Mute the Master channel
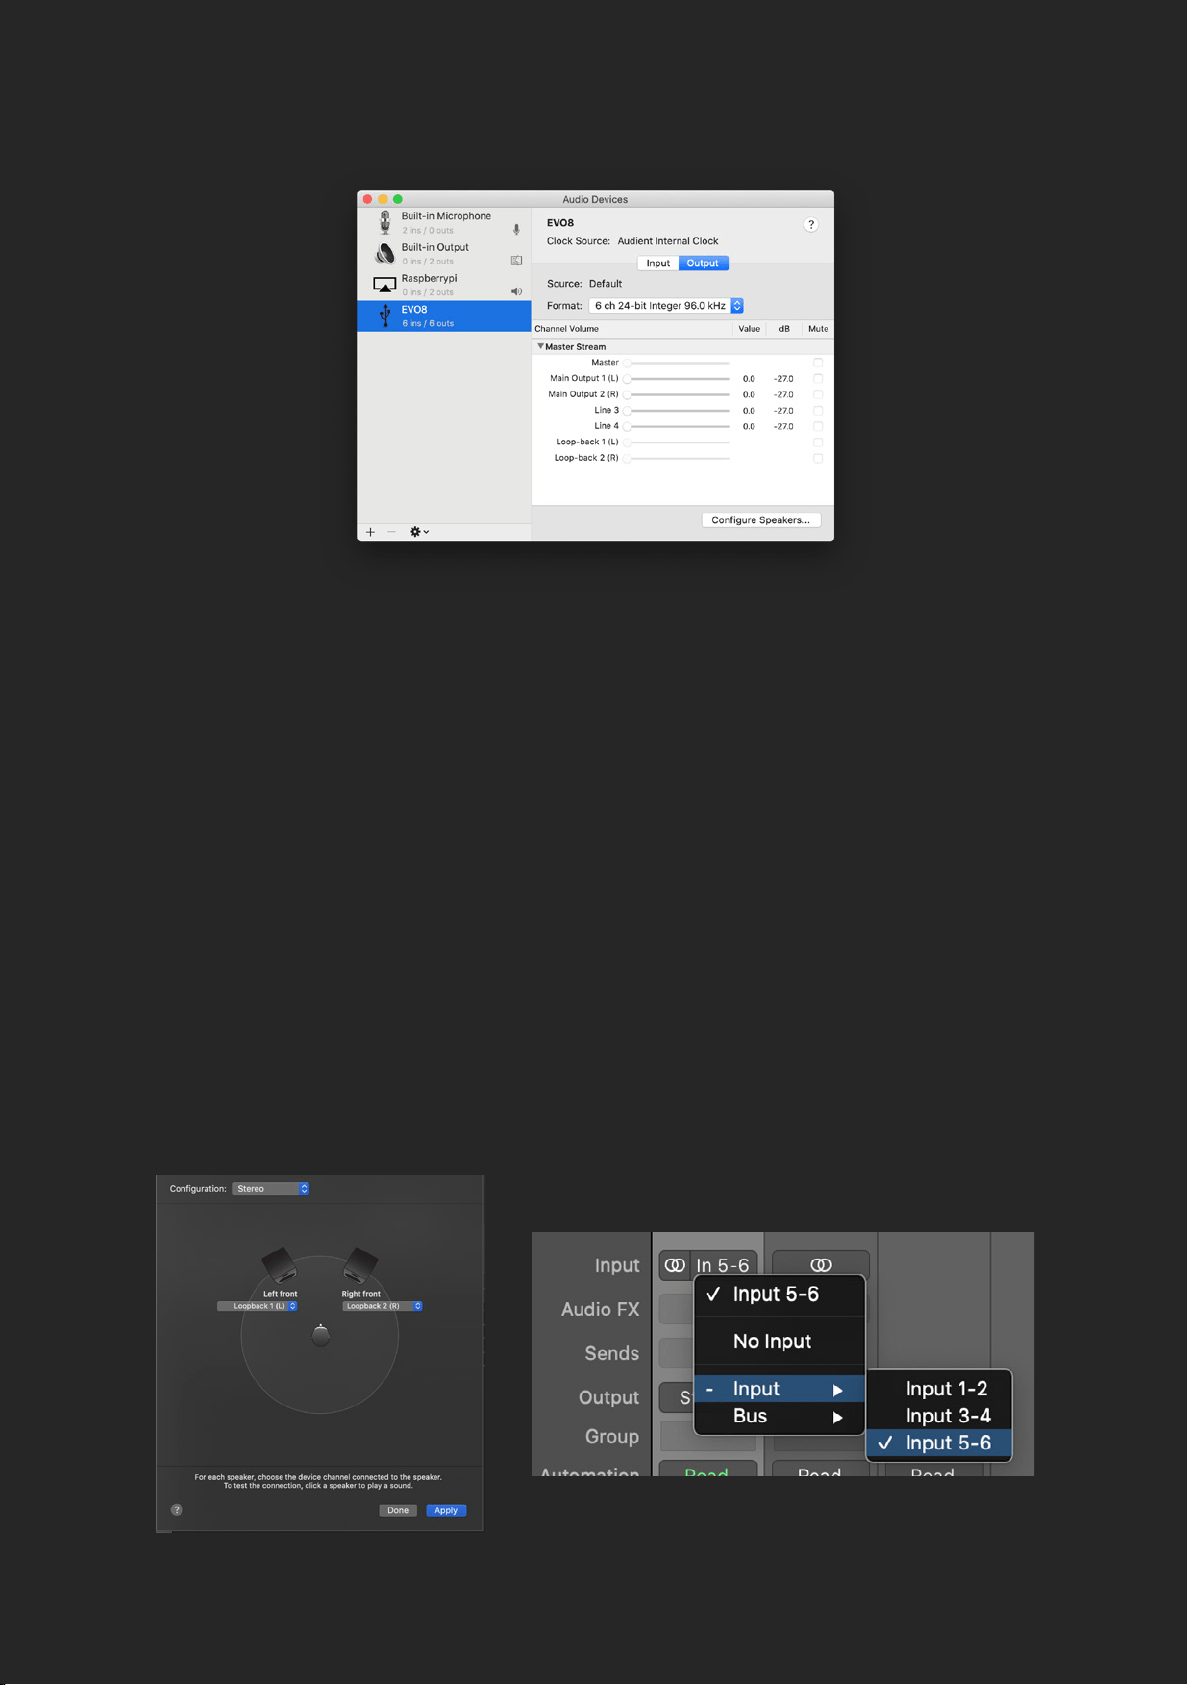This screenshot has height=1685, width=1188. pyautogui.click(x=818, y=363)
